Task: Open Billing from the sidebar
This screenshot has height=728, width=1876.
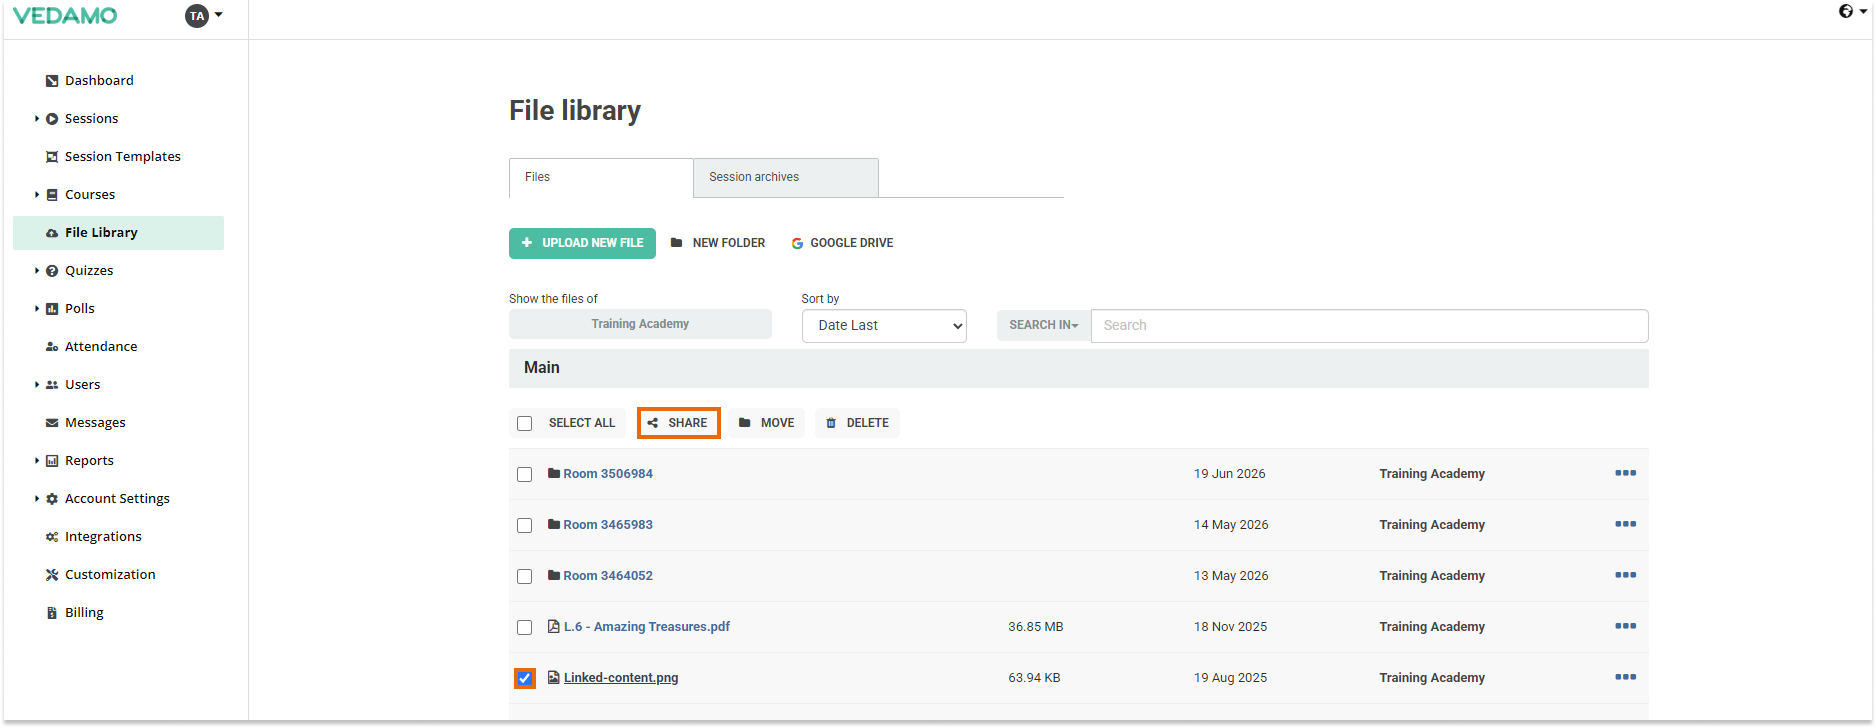Action: tap(84, 613)
